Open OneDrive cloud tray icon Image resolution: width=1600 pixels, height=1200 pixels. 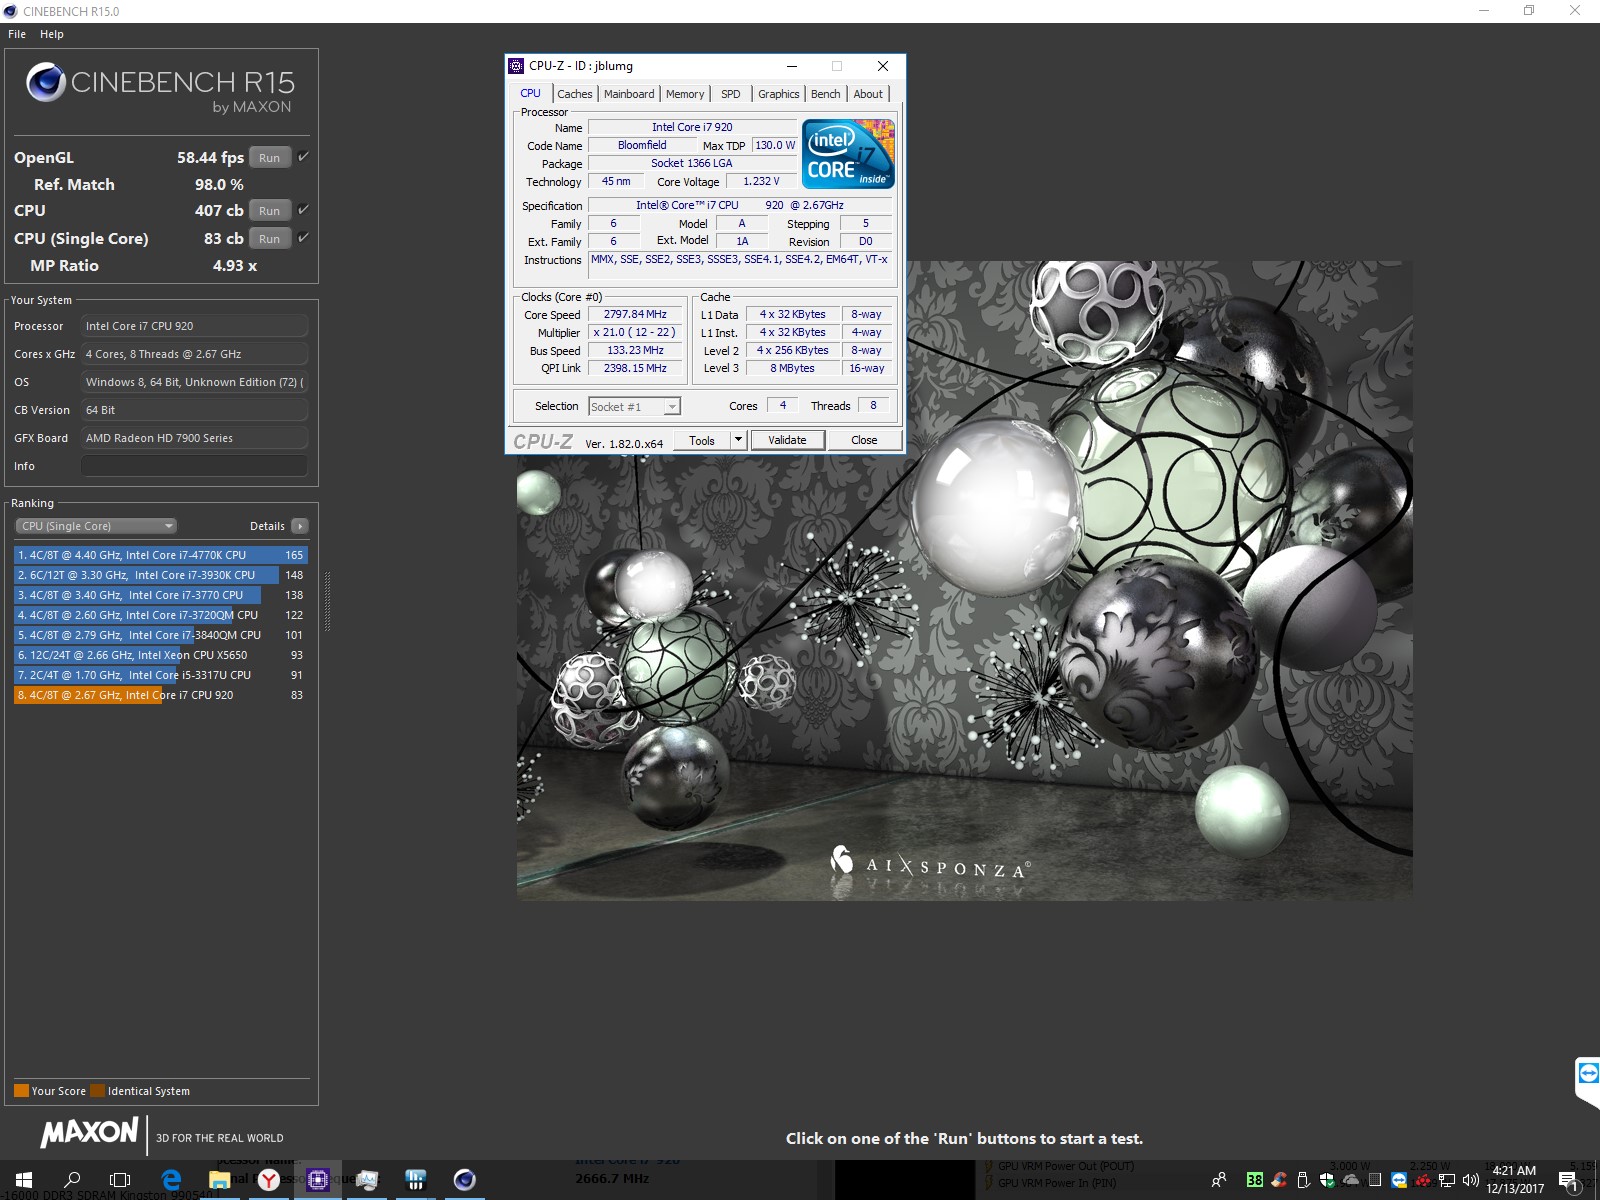(1351, 1180)
